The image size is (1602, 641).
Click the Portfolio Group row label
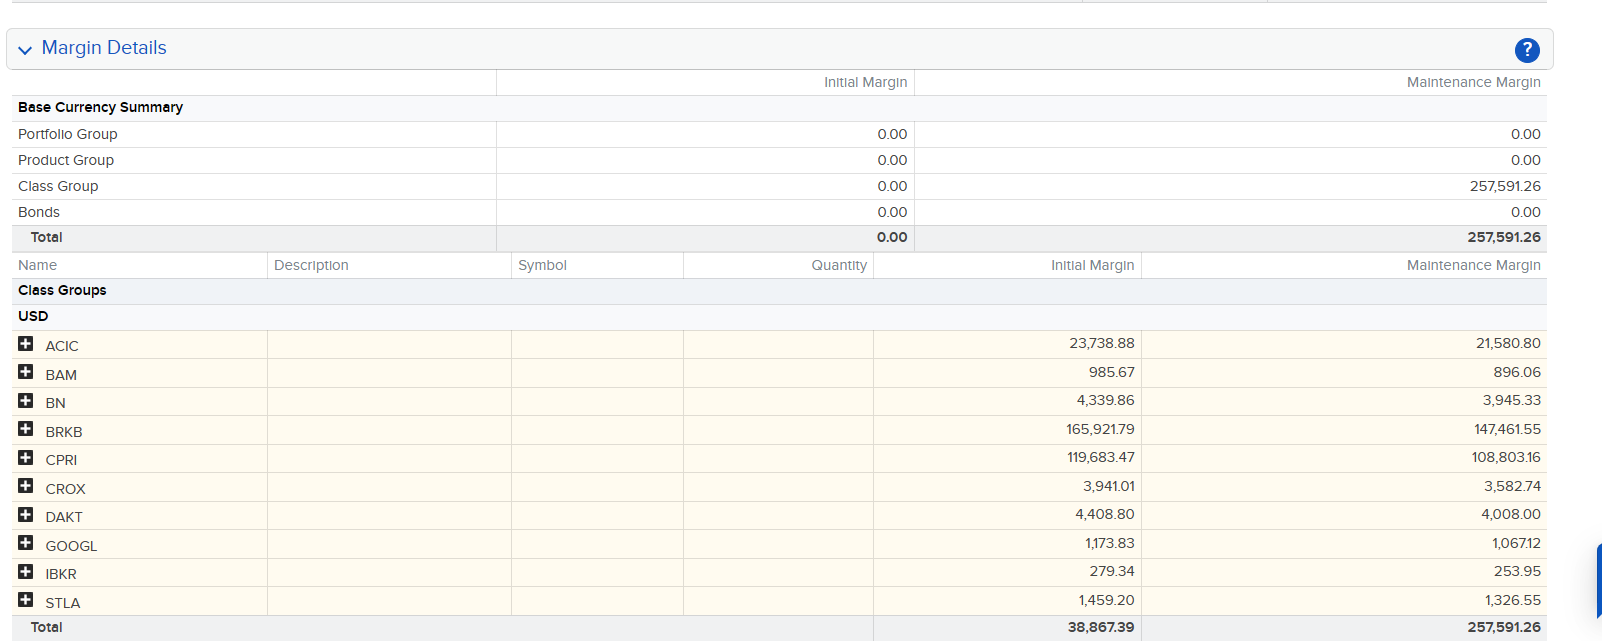pos(68,134)
